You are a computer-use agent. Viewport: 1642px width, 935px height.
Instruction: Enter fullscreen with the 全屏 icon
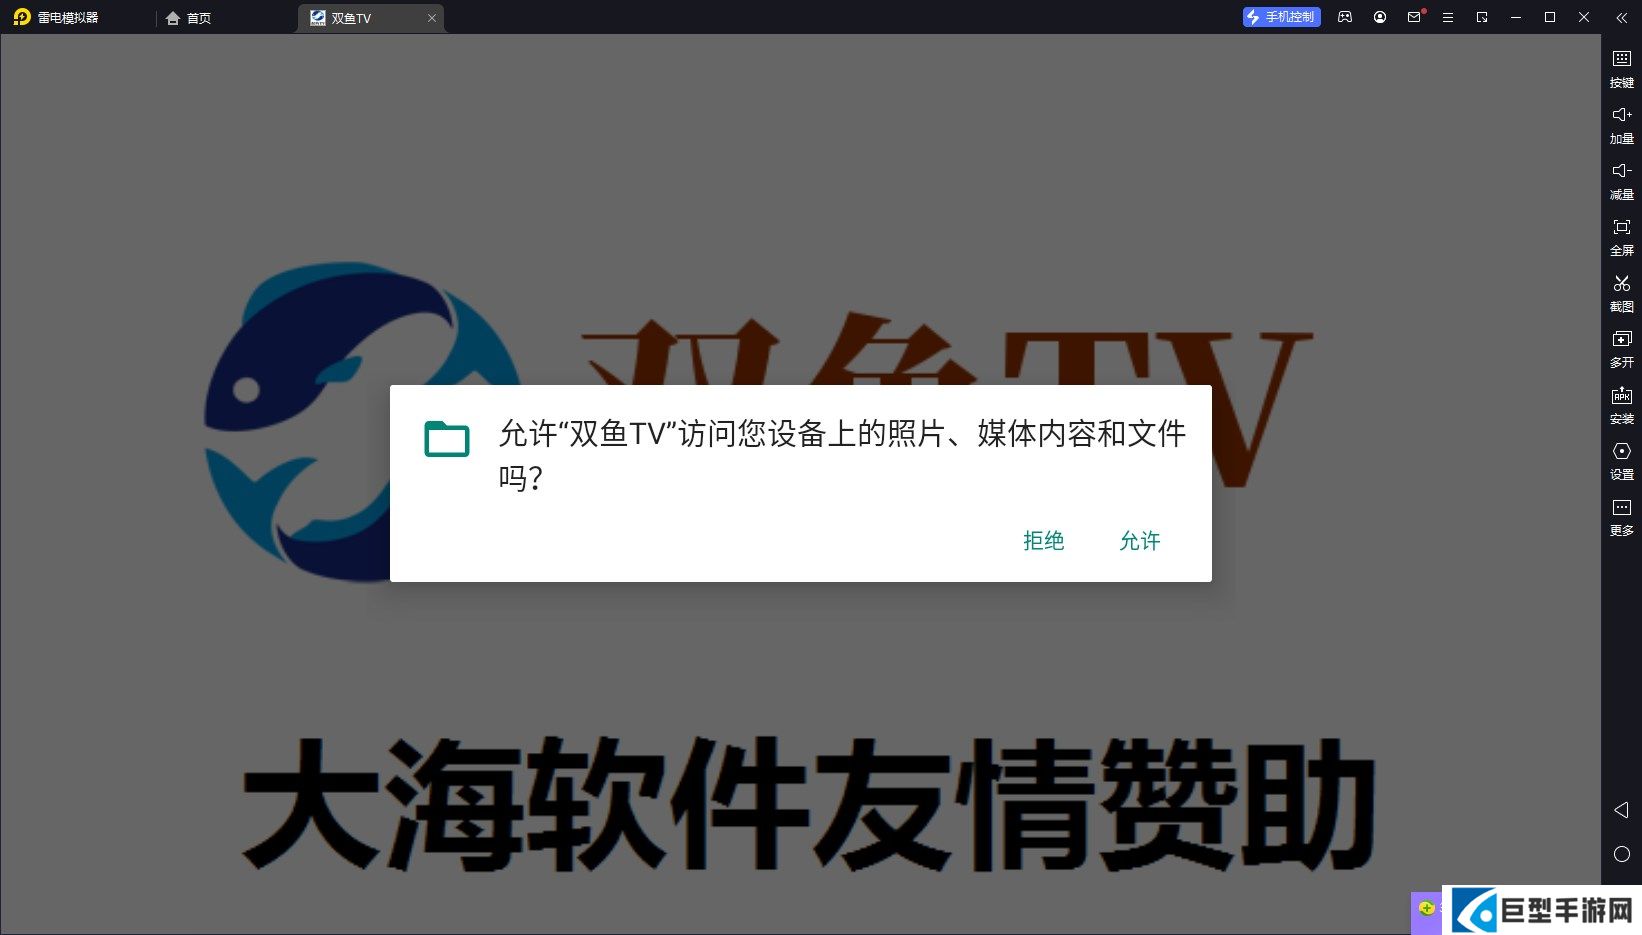pyautogui.click(x=1621, y=236)
